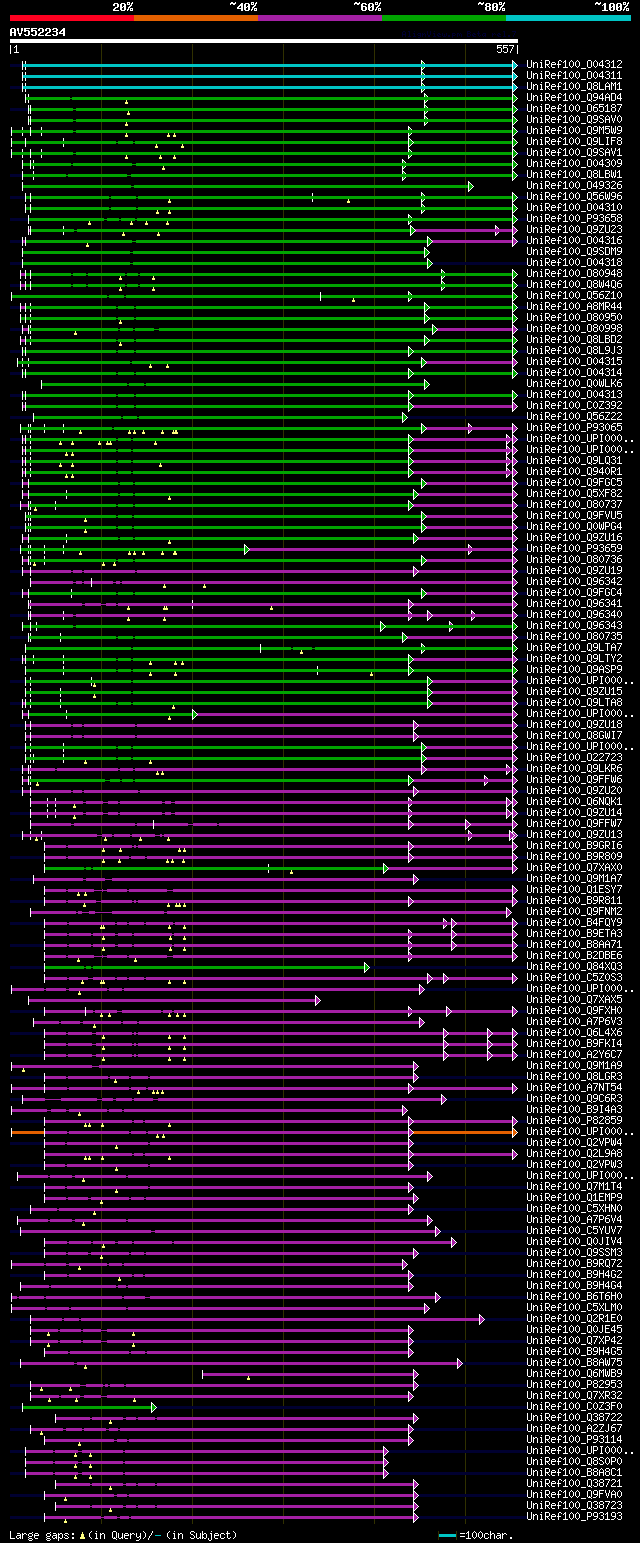Select the query name AV552234
The height and width of the screenshot is (1543, 640).
coord(38,32)
